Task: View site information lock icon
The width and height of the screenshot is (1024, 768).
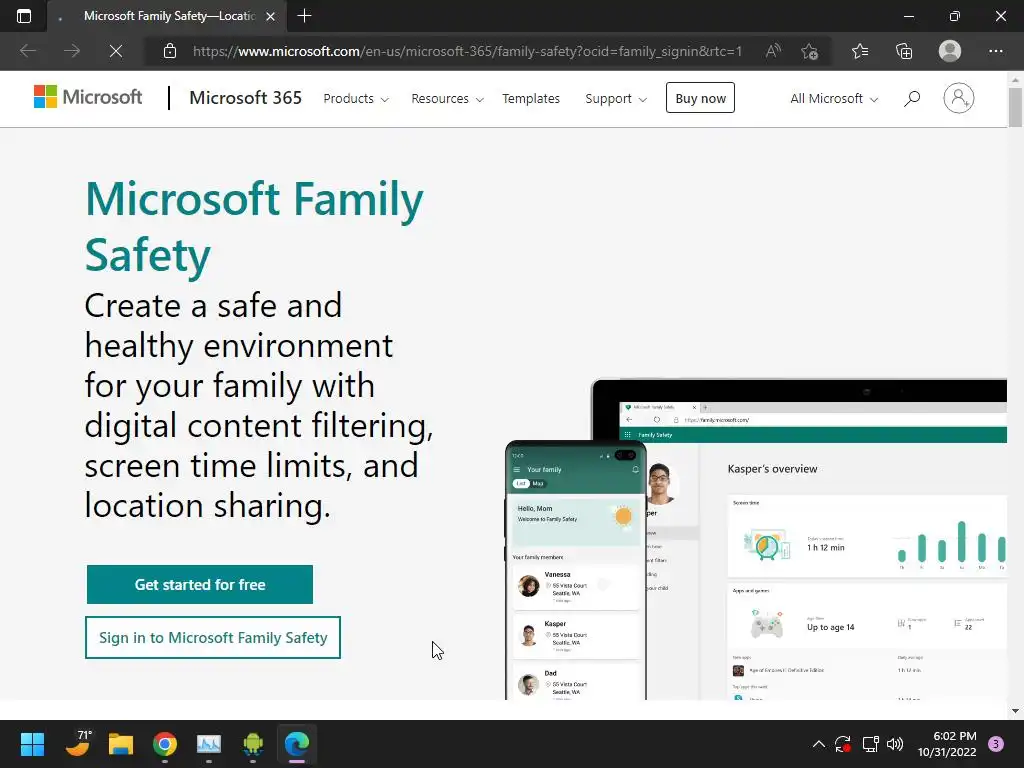Action: [x=170, y=51]
